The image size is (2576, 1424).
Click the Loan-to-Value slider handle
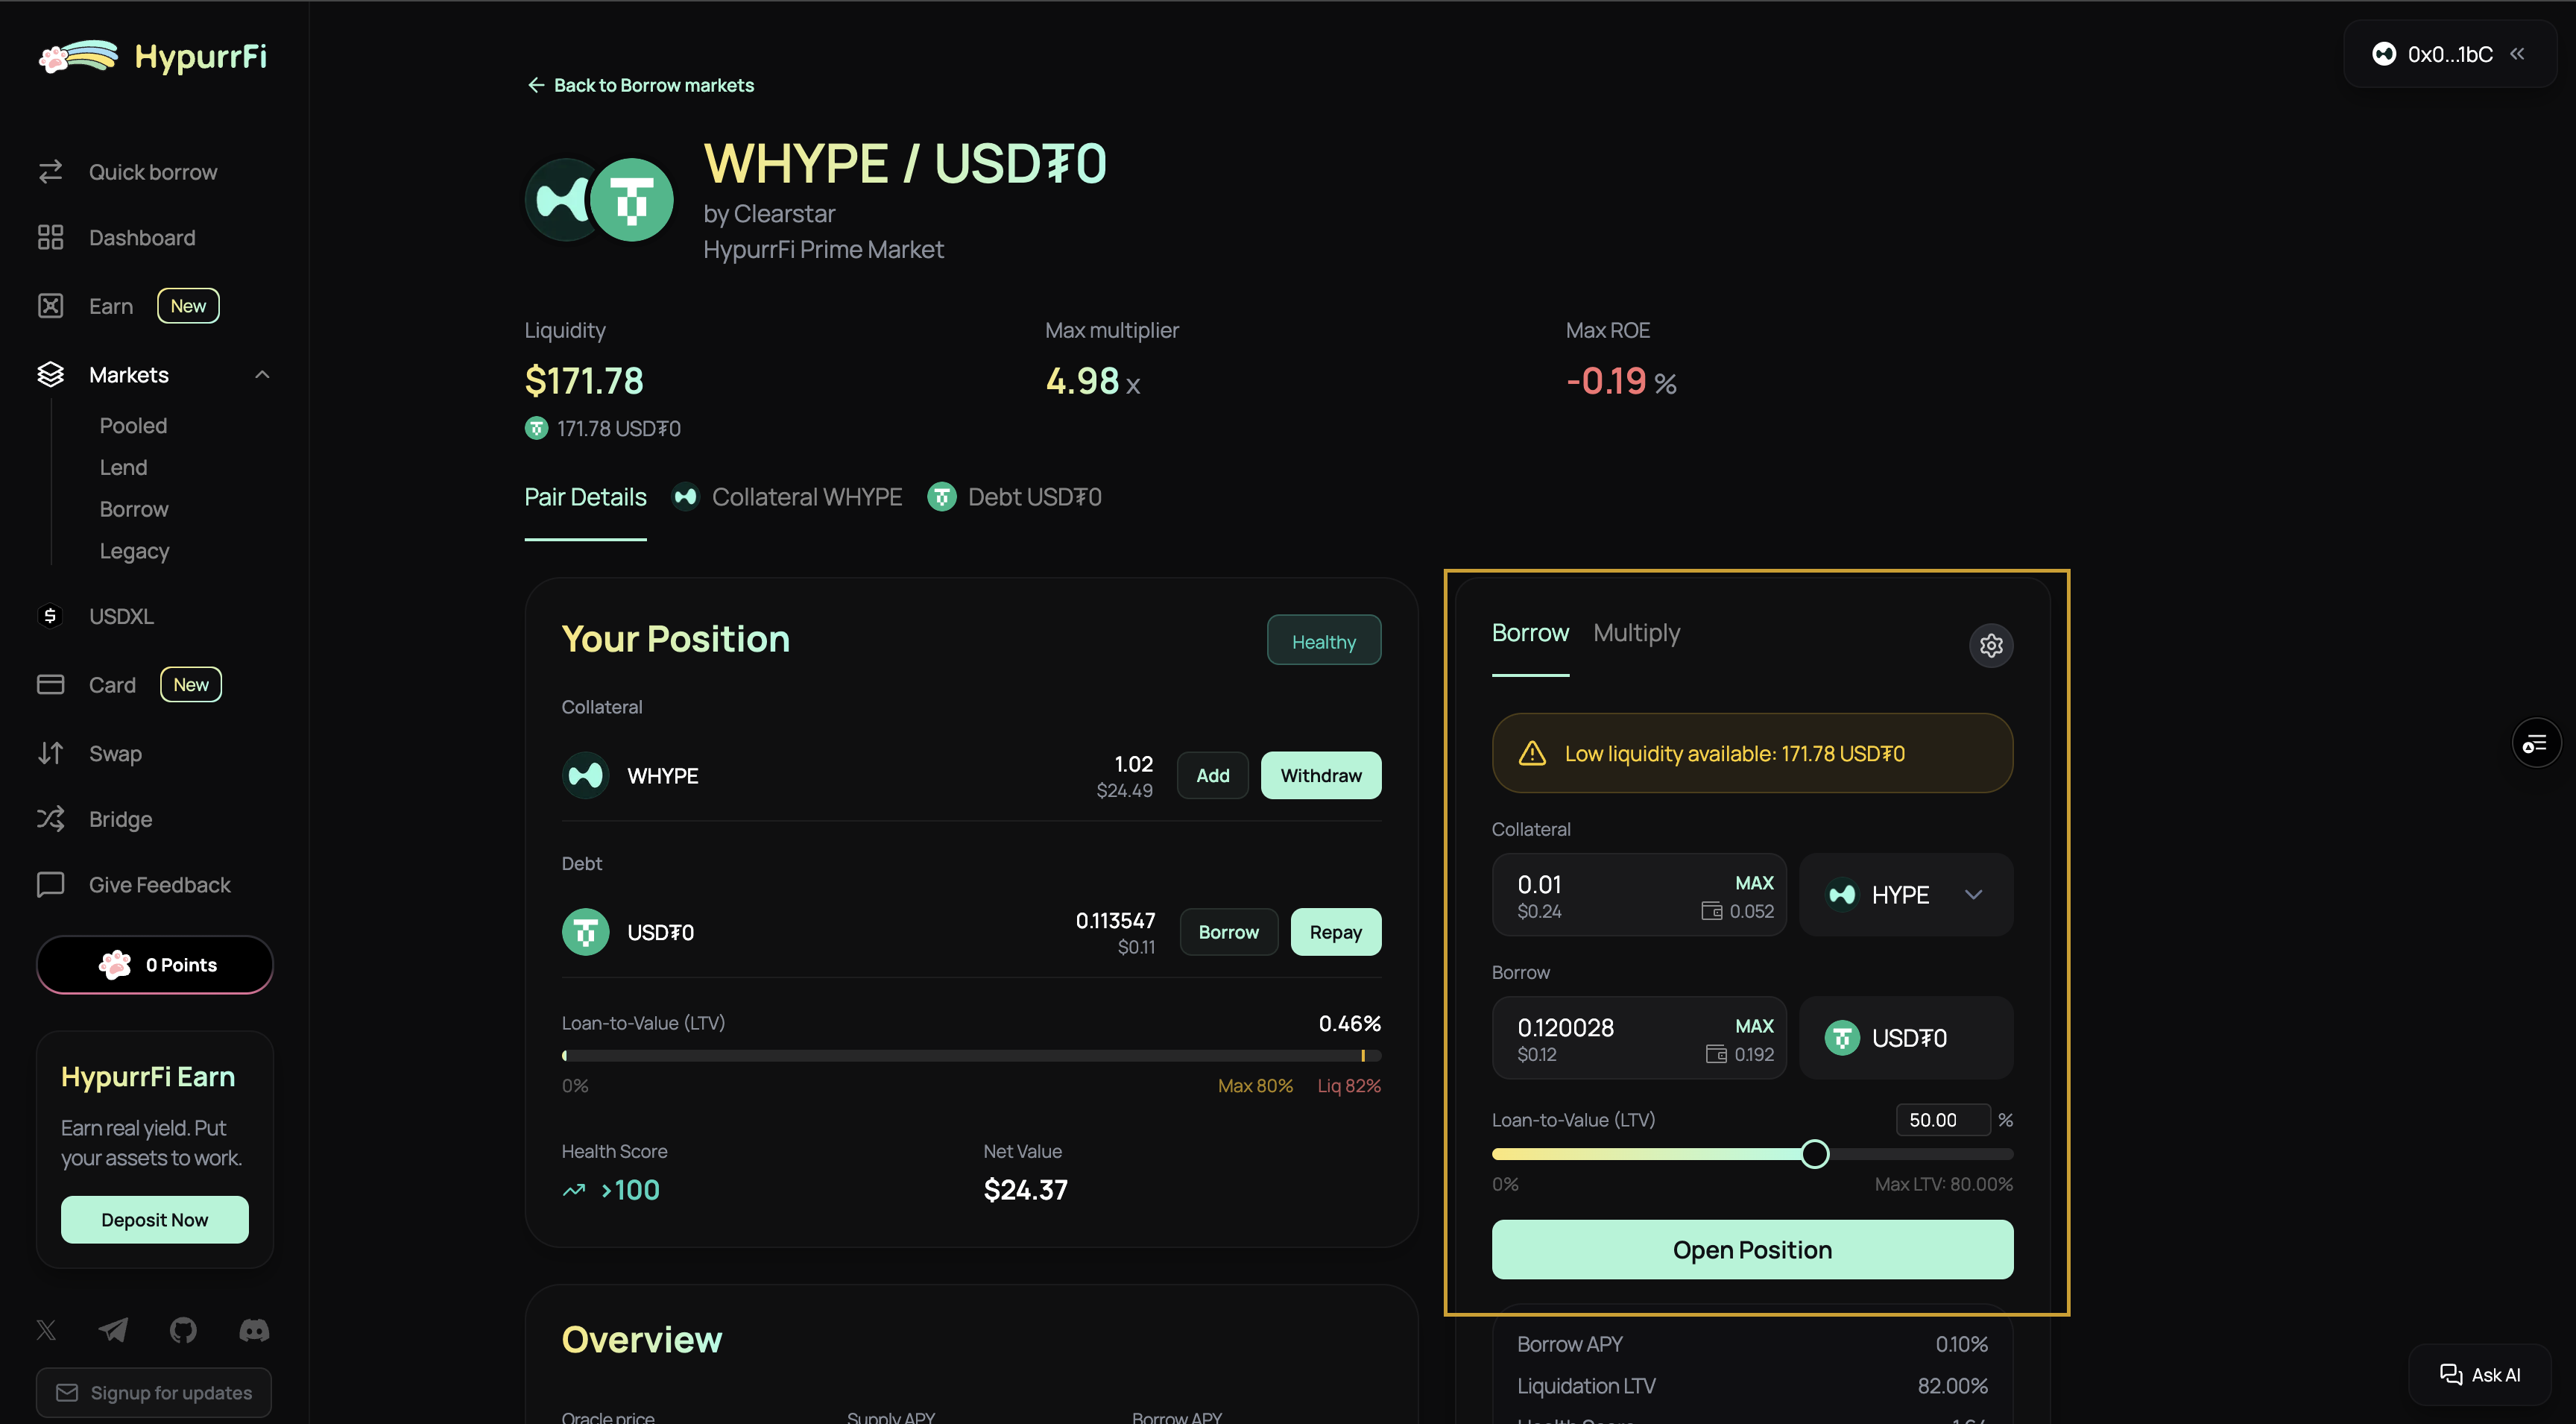click(x=1814, y=1154)
